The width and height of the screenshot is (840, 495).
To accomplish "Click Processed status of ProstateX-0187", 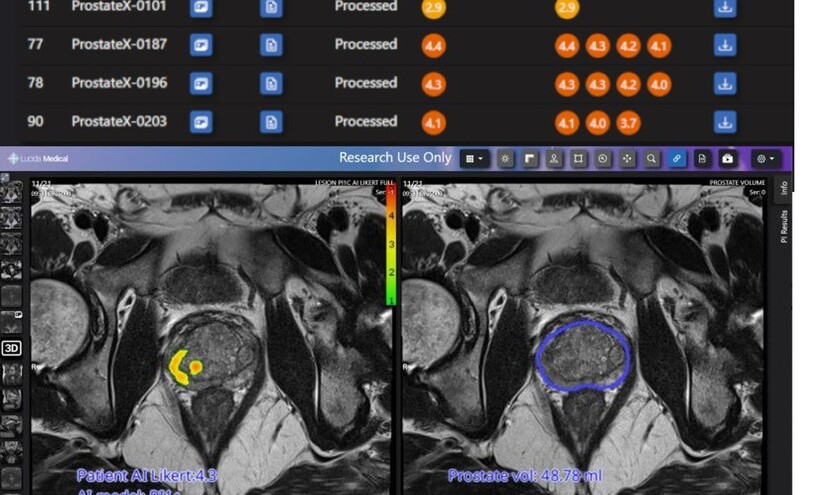I will click(x=366, y=44).
